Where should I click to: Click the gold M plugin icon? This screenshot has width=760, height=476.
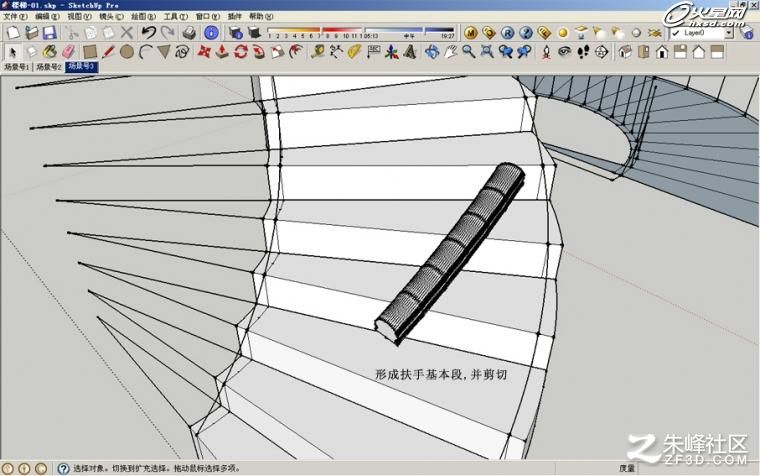(x=471, y=33)
